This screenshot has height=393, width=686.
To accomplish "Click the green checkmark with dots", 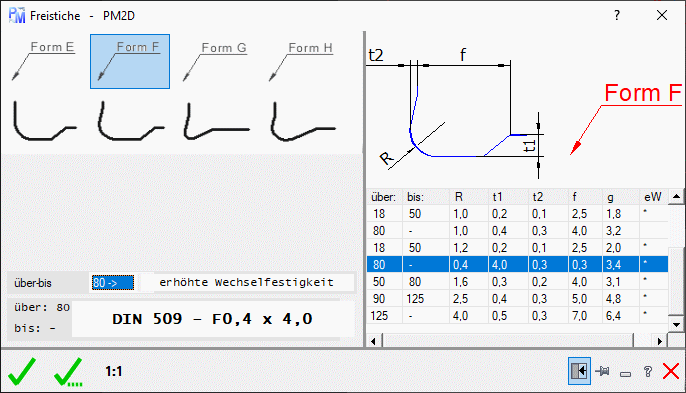I will click(68, 372).
